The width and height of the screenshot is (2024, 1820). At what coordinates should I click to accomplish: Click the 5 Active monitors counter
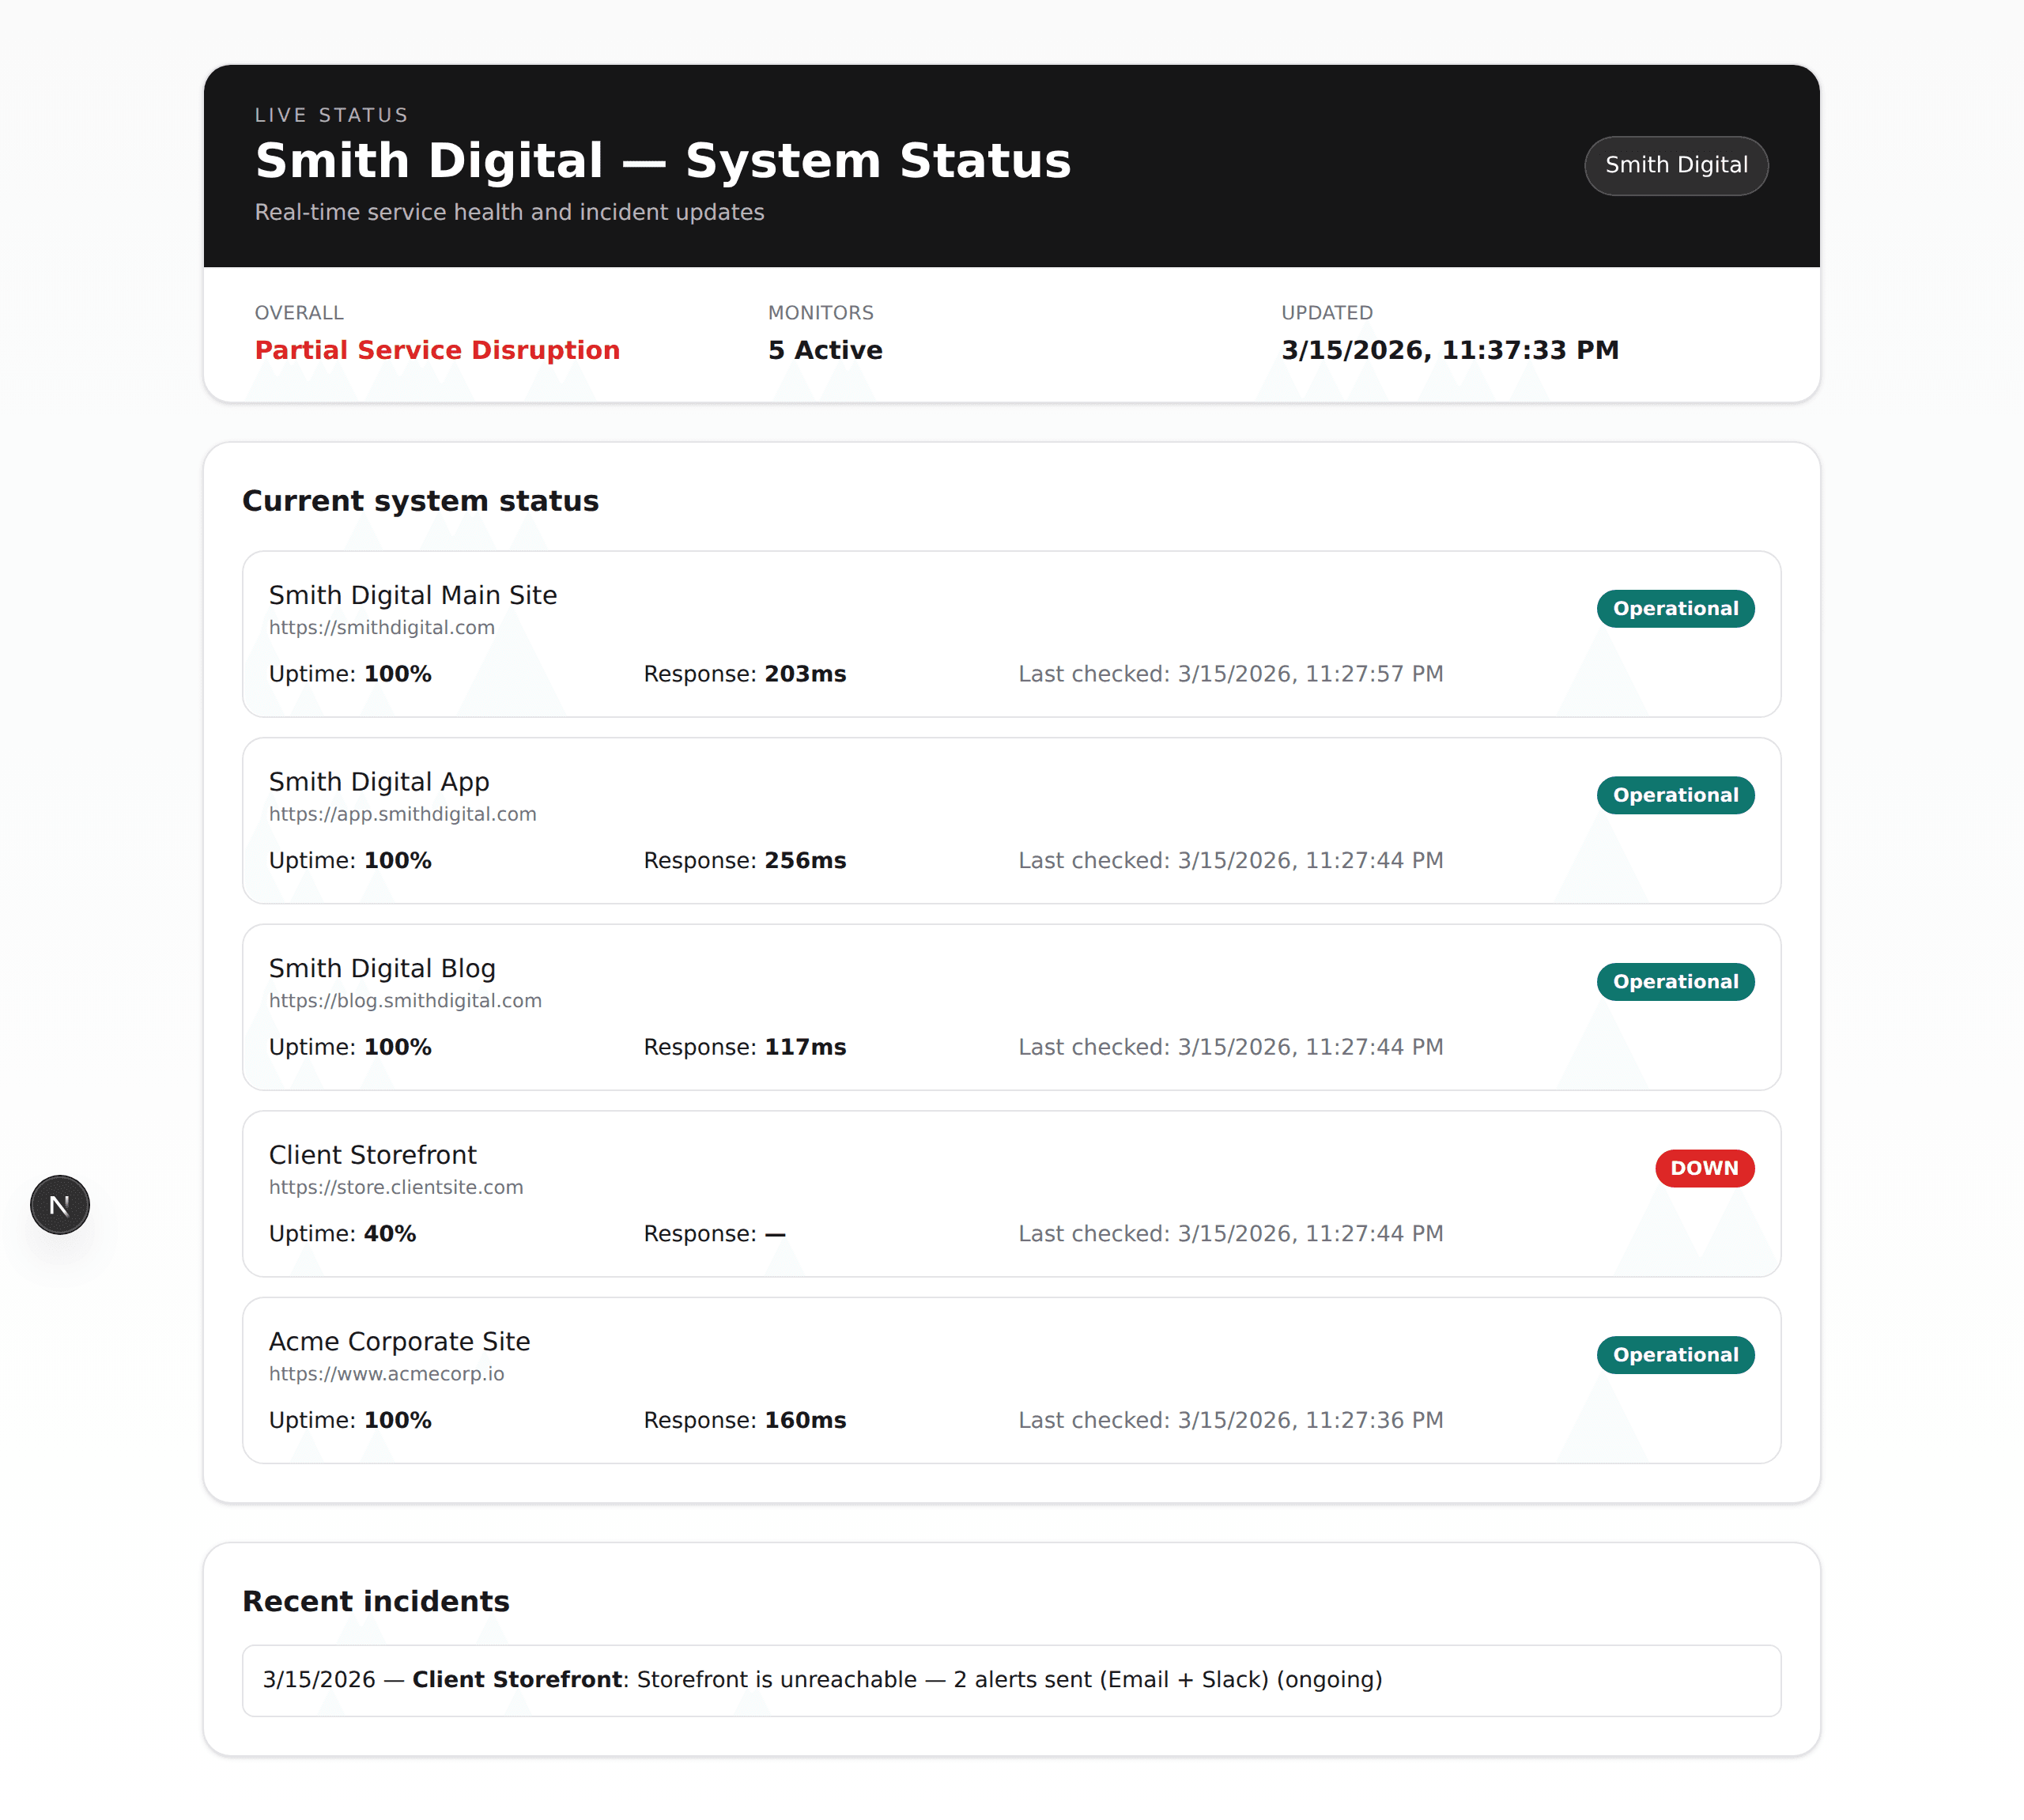tap(824, 350)
